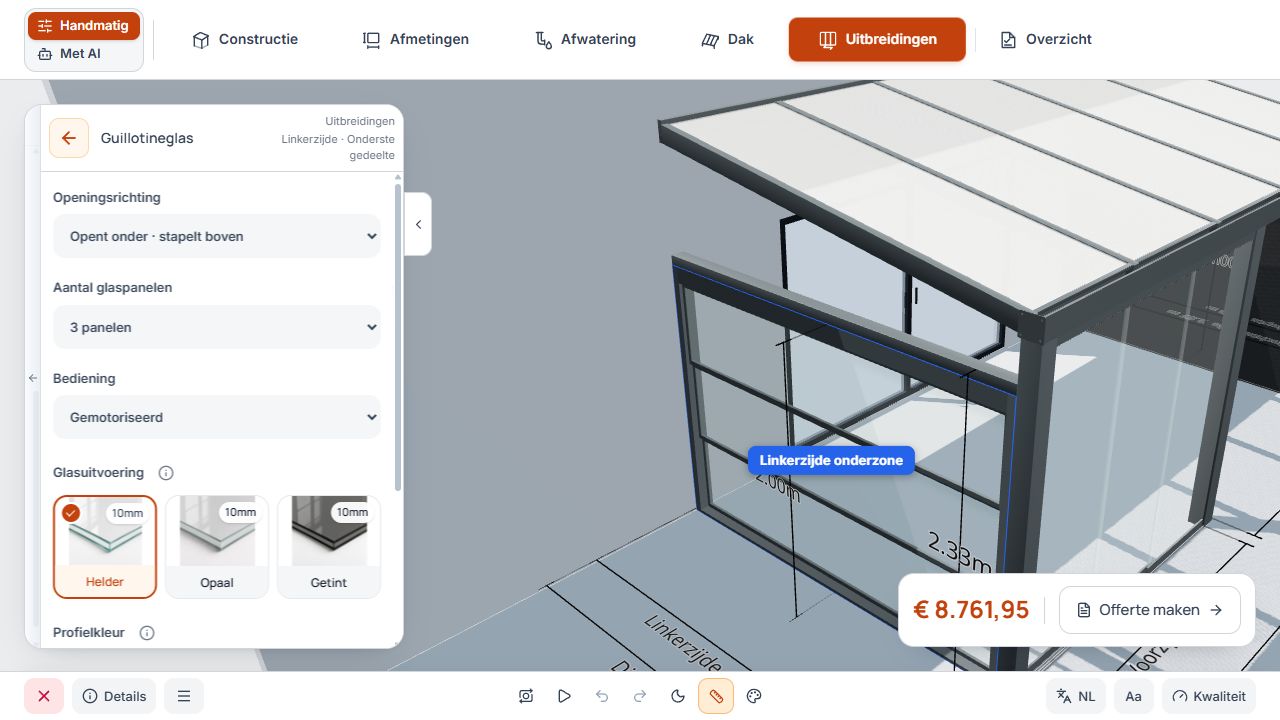Open the color palette icon
The height and width of the screenshot is (720, 1280).
click(x=755, y=696)
